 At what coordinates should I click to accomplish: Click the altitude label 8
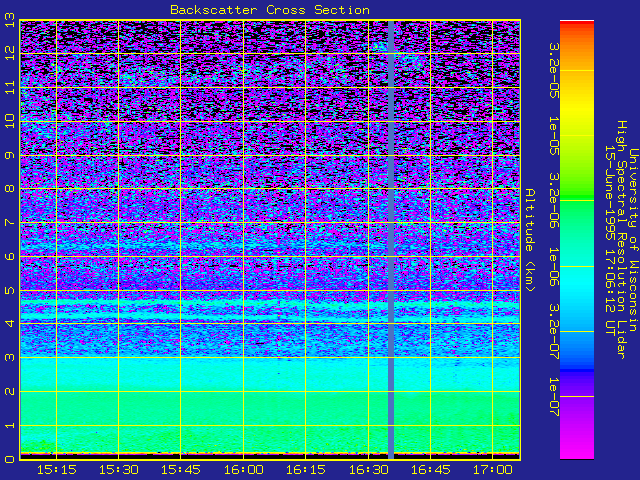pyautogui.click(x=10, y=189)
